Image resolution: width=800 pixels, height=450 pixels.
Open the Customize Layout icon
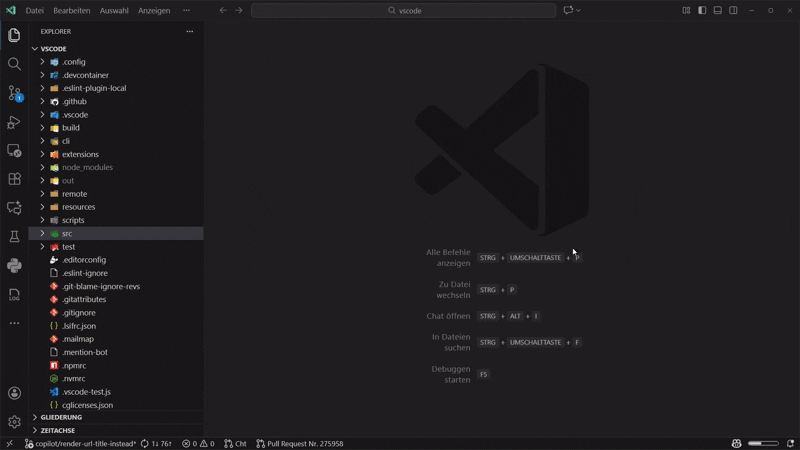[x=686, y=10]
